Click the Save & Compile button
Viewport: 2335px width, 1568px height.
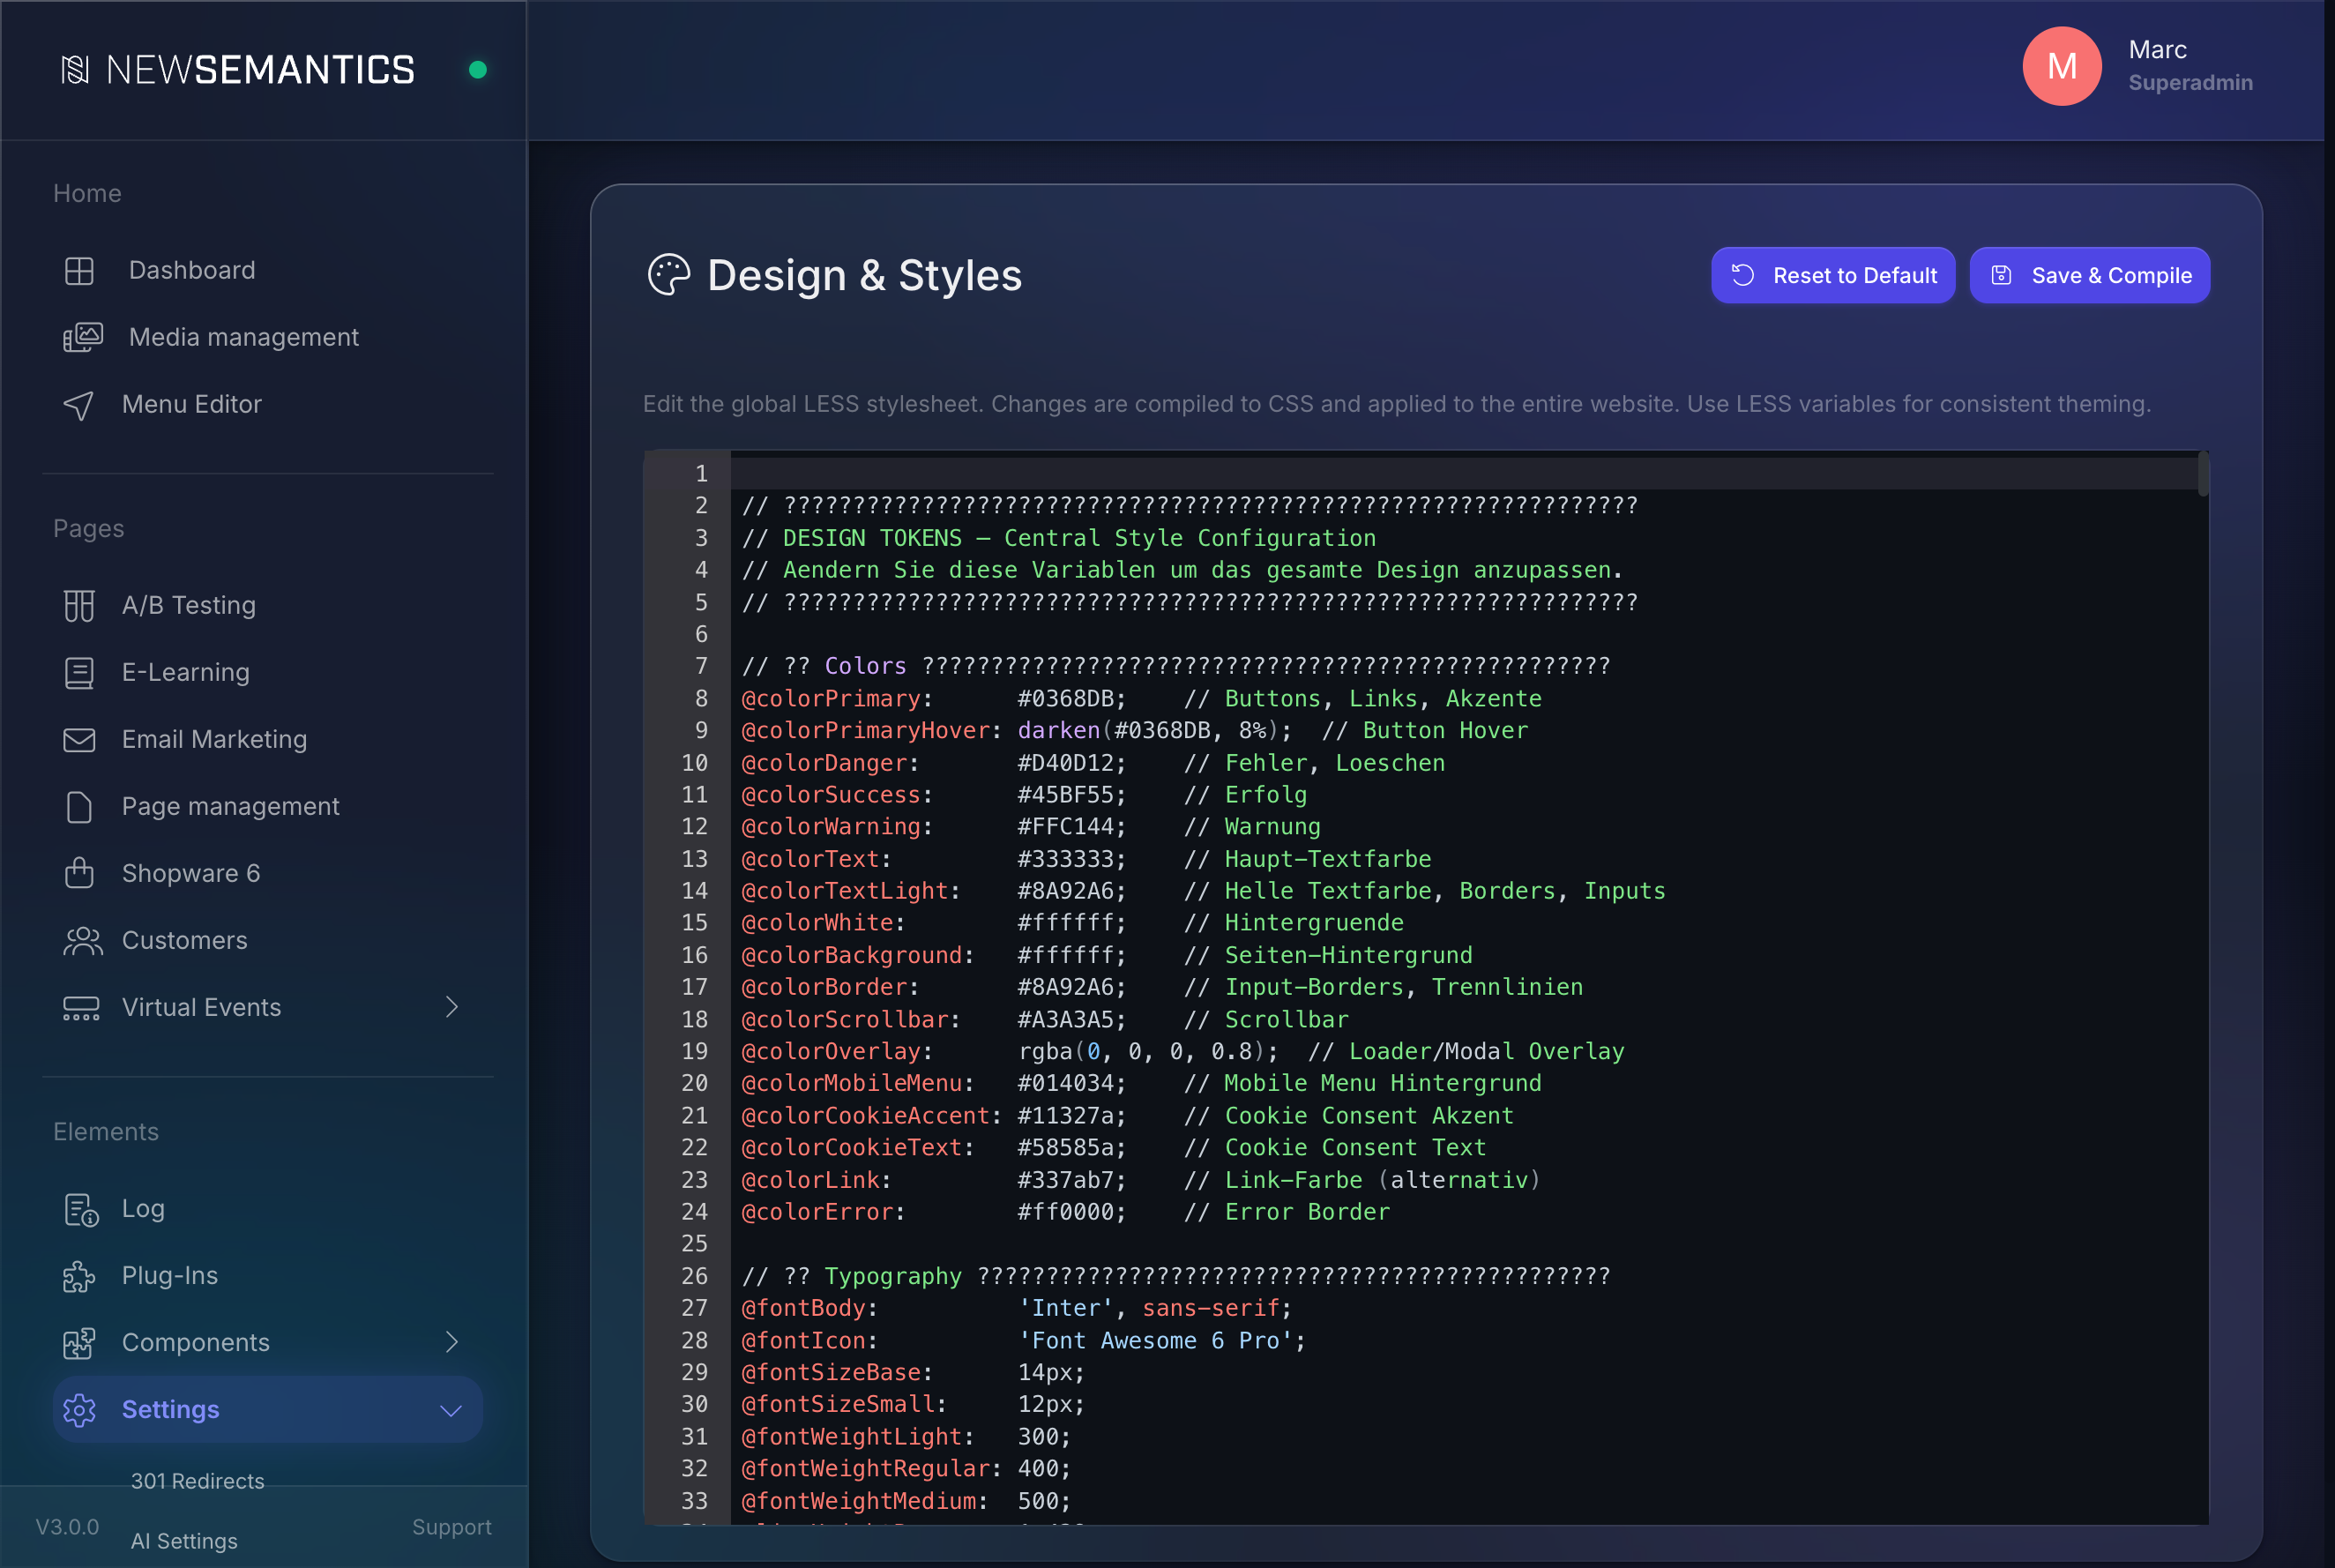2090,275
